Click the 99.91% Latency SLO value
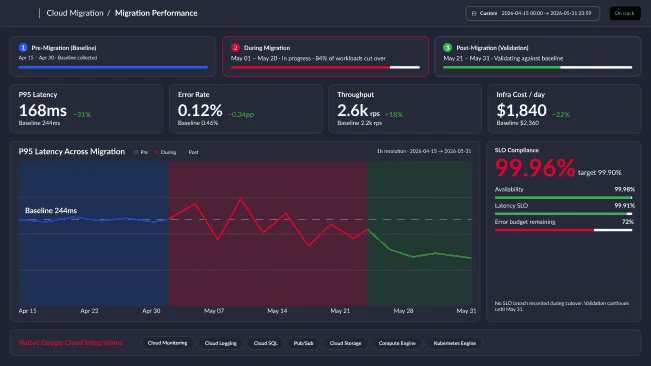 click(x=624, y=206)
